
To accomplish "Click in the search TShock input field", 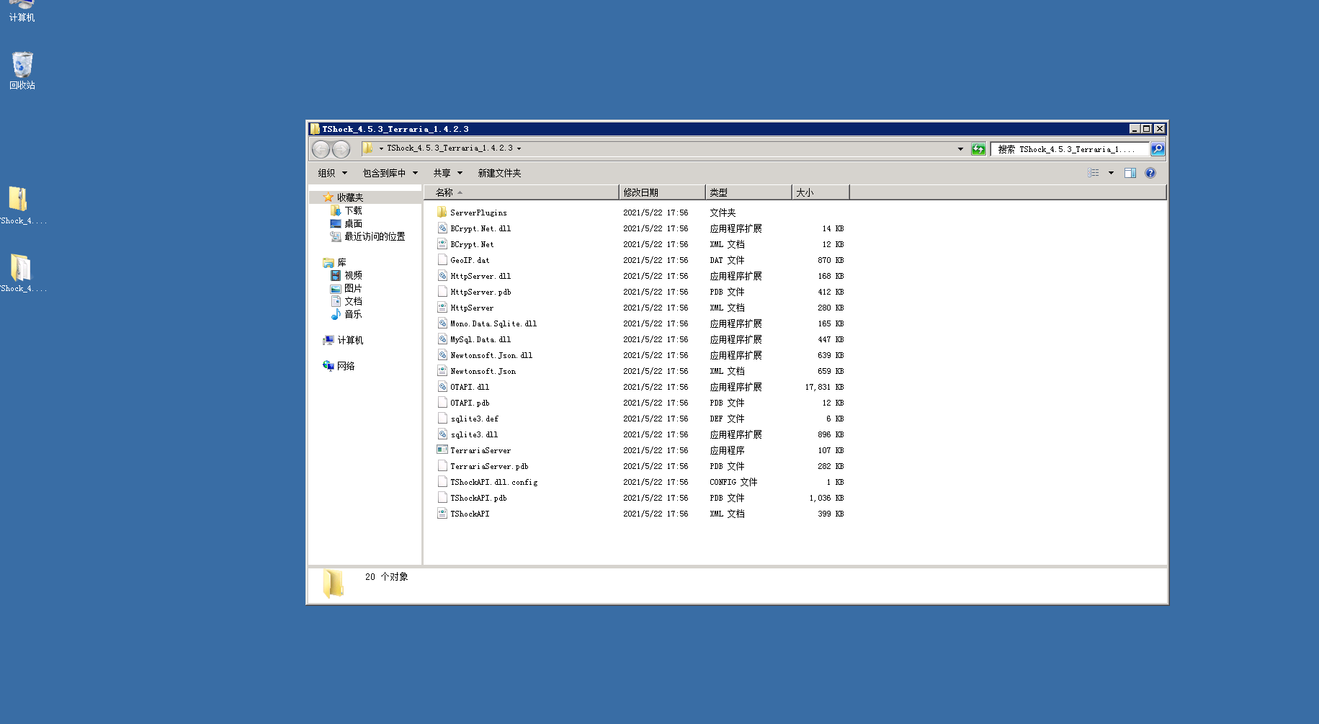I will tap(1070, 149).
